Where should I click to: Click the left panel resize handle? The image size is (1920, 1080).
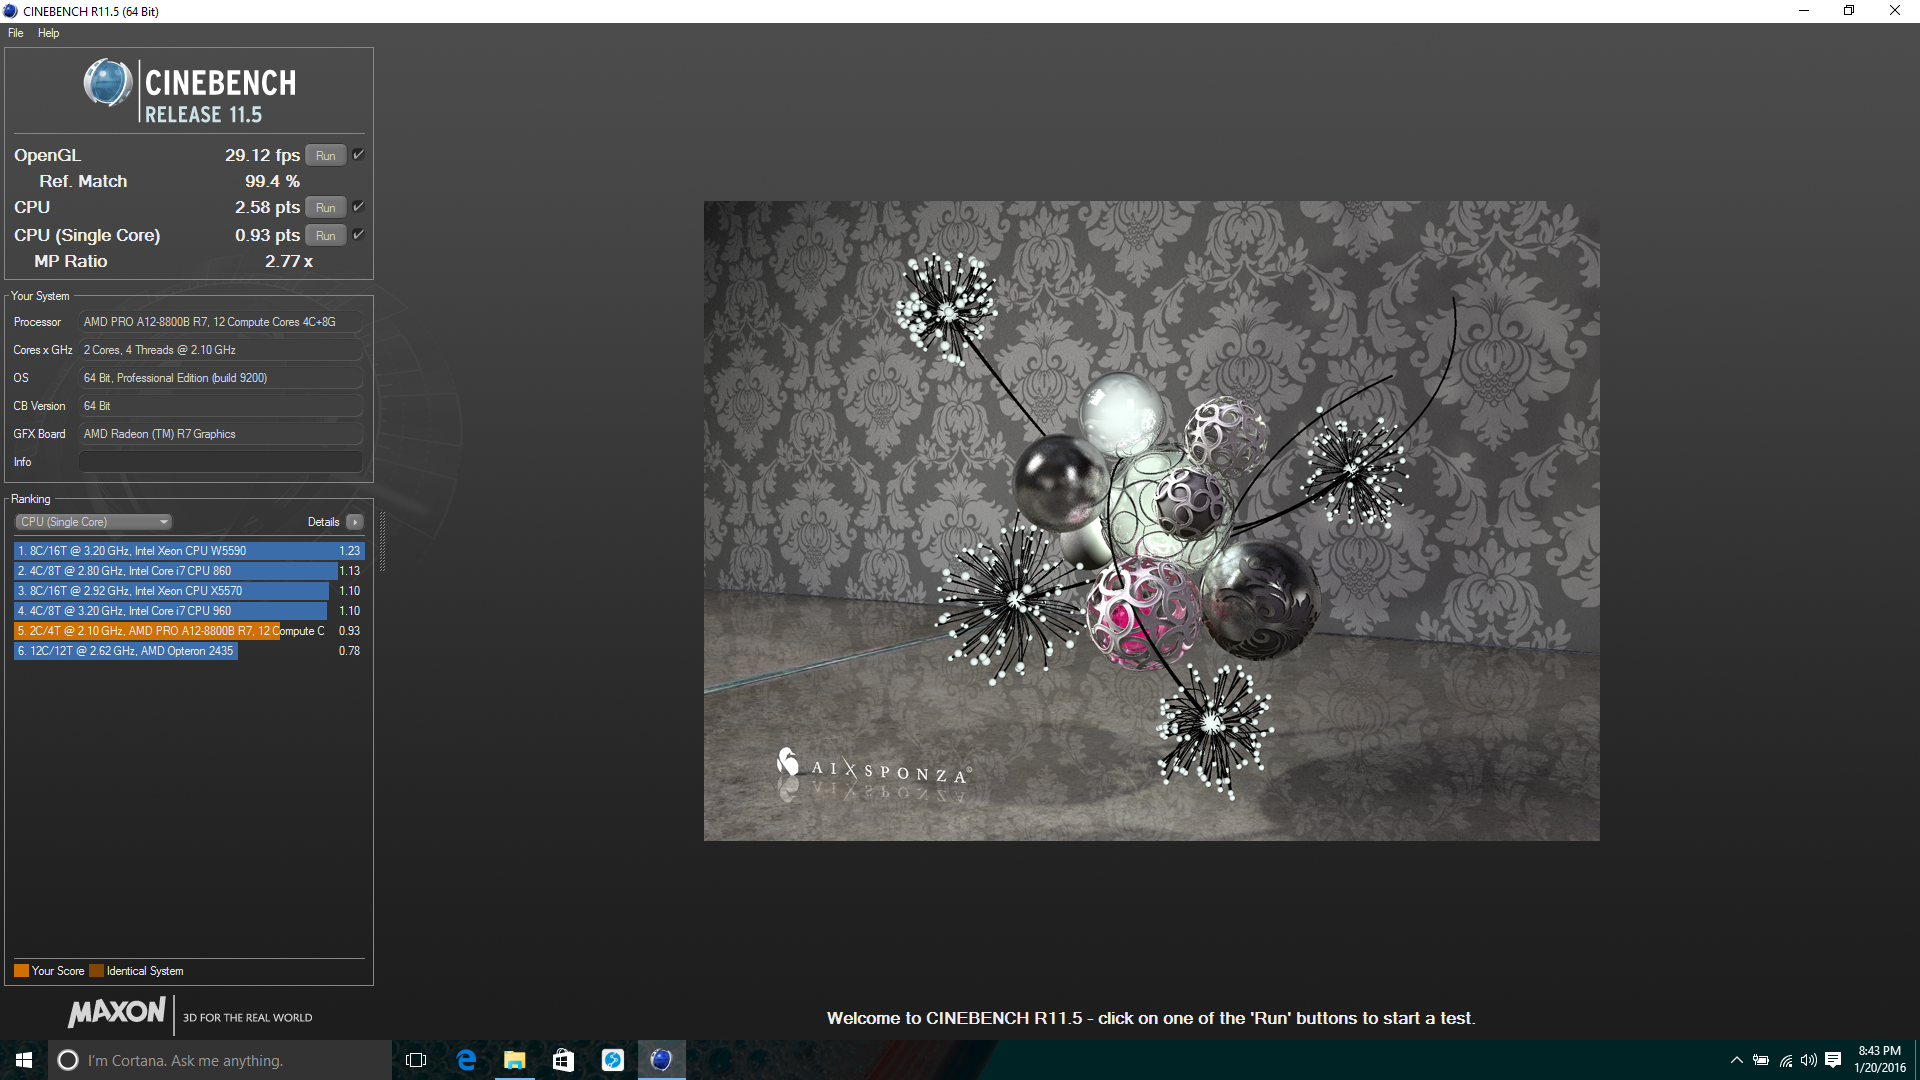(382, 541)
